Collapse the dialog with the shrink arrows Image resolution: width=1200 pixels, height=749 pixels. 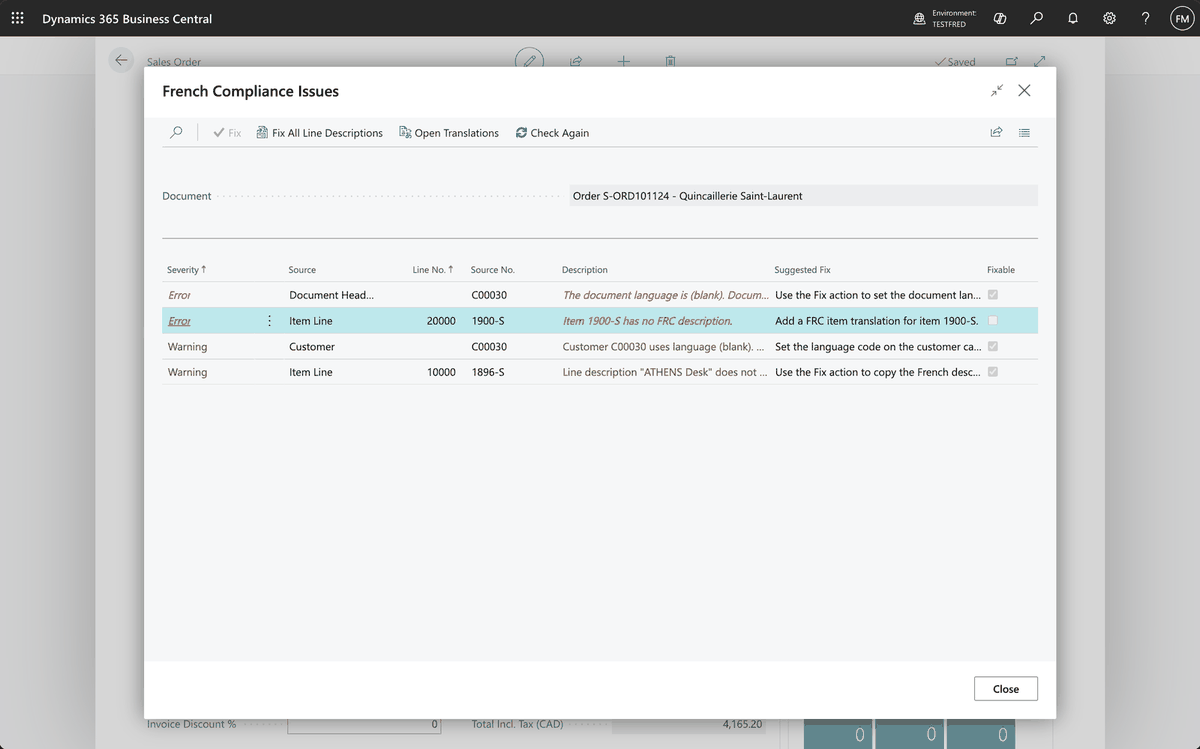(997, 91)
